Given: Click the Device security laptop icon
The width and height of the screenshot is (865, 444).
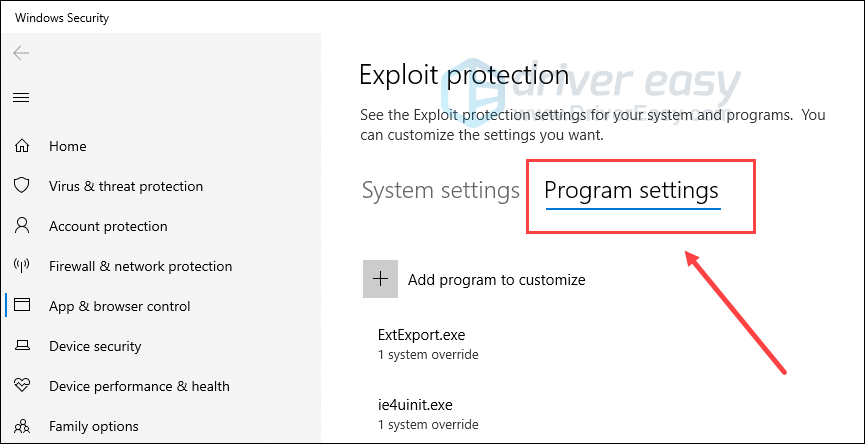Looking at the screenshot, I should point(21,346).
